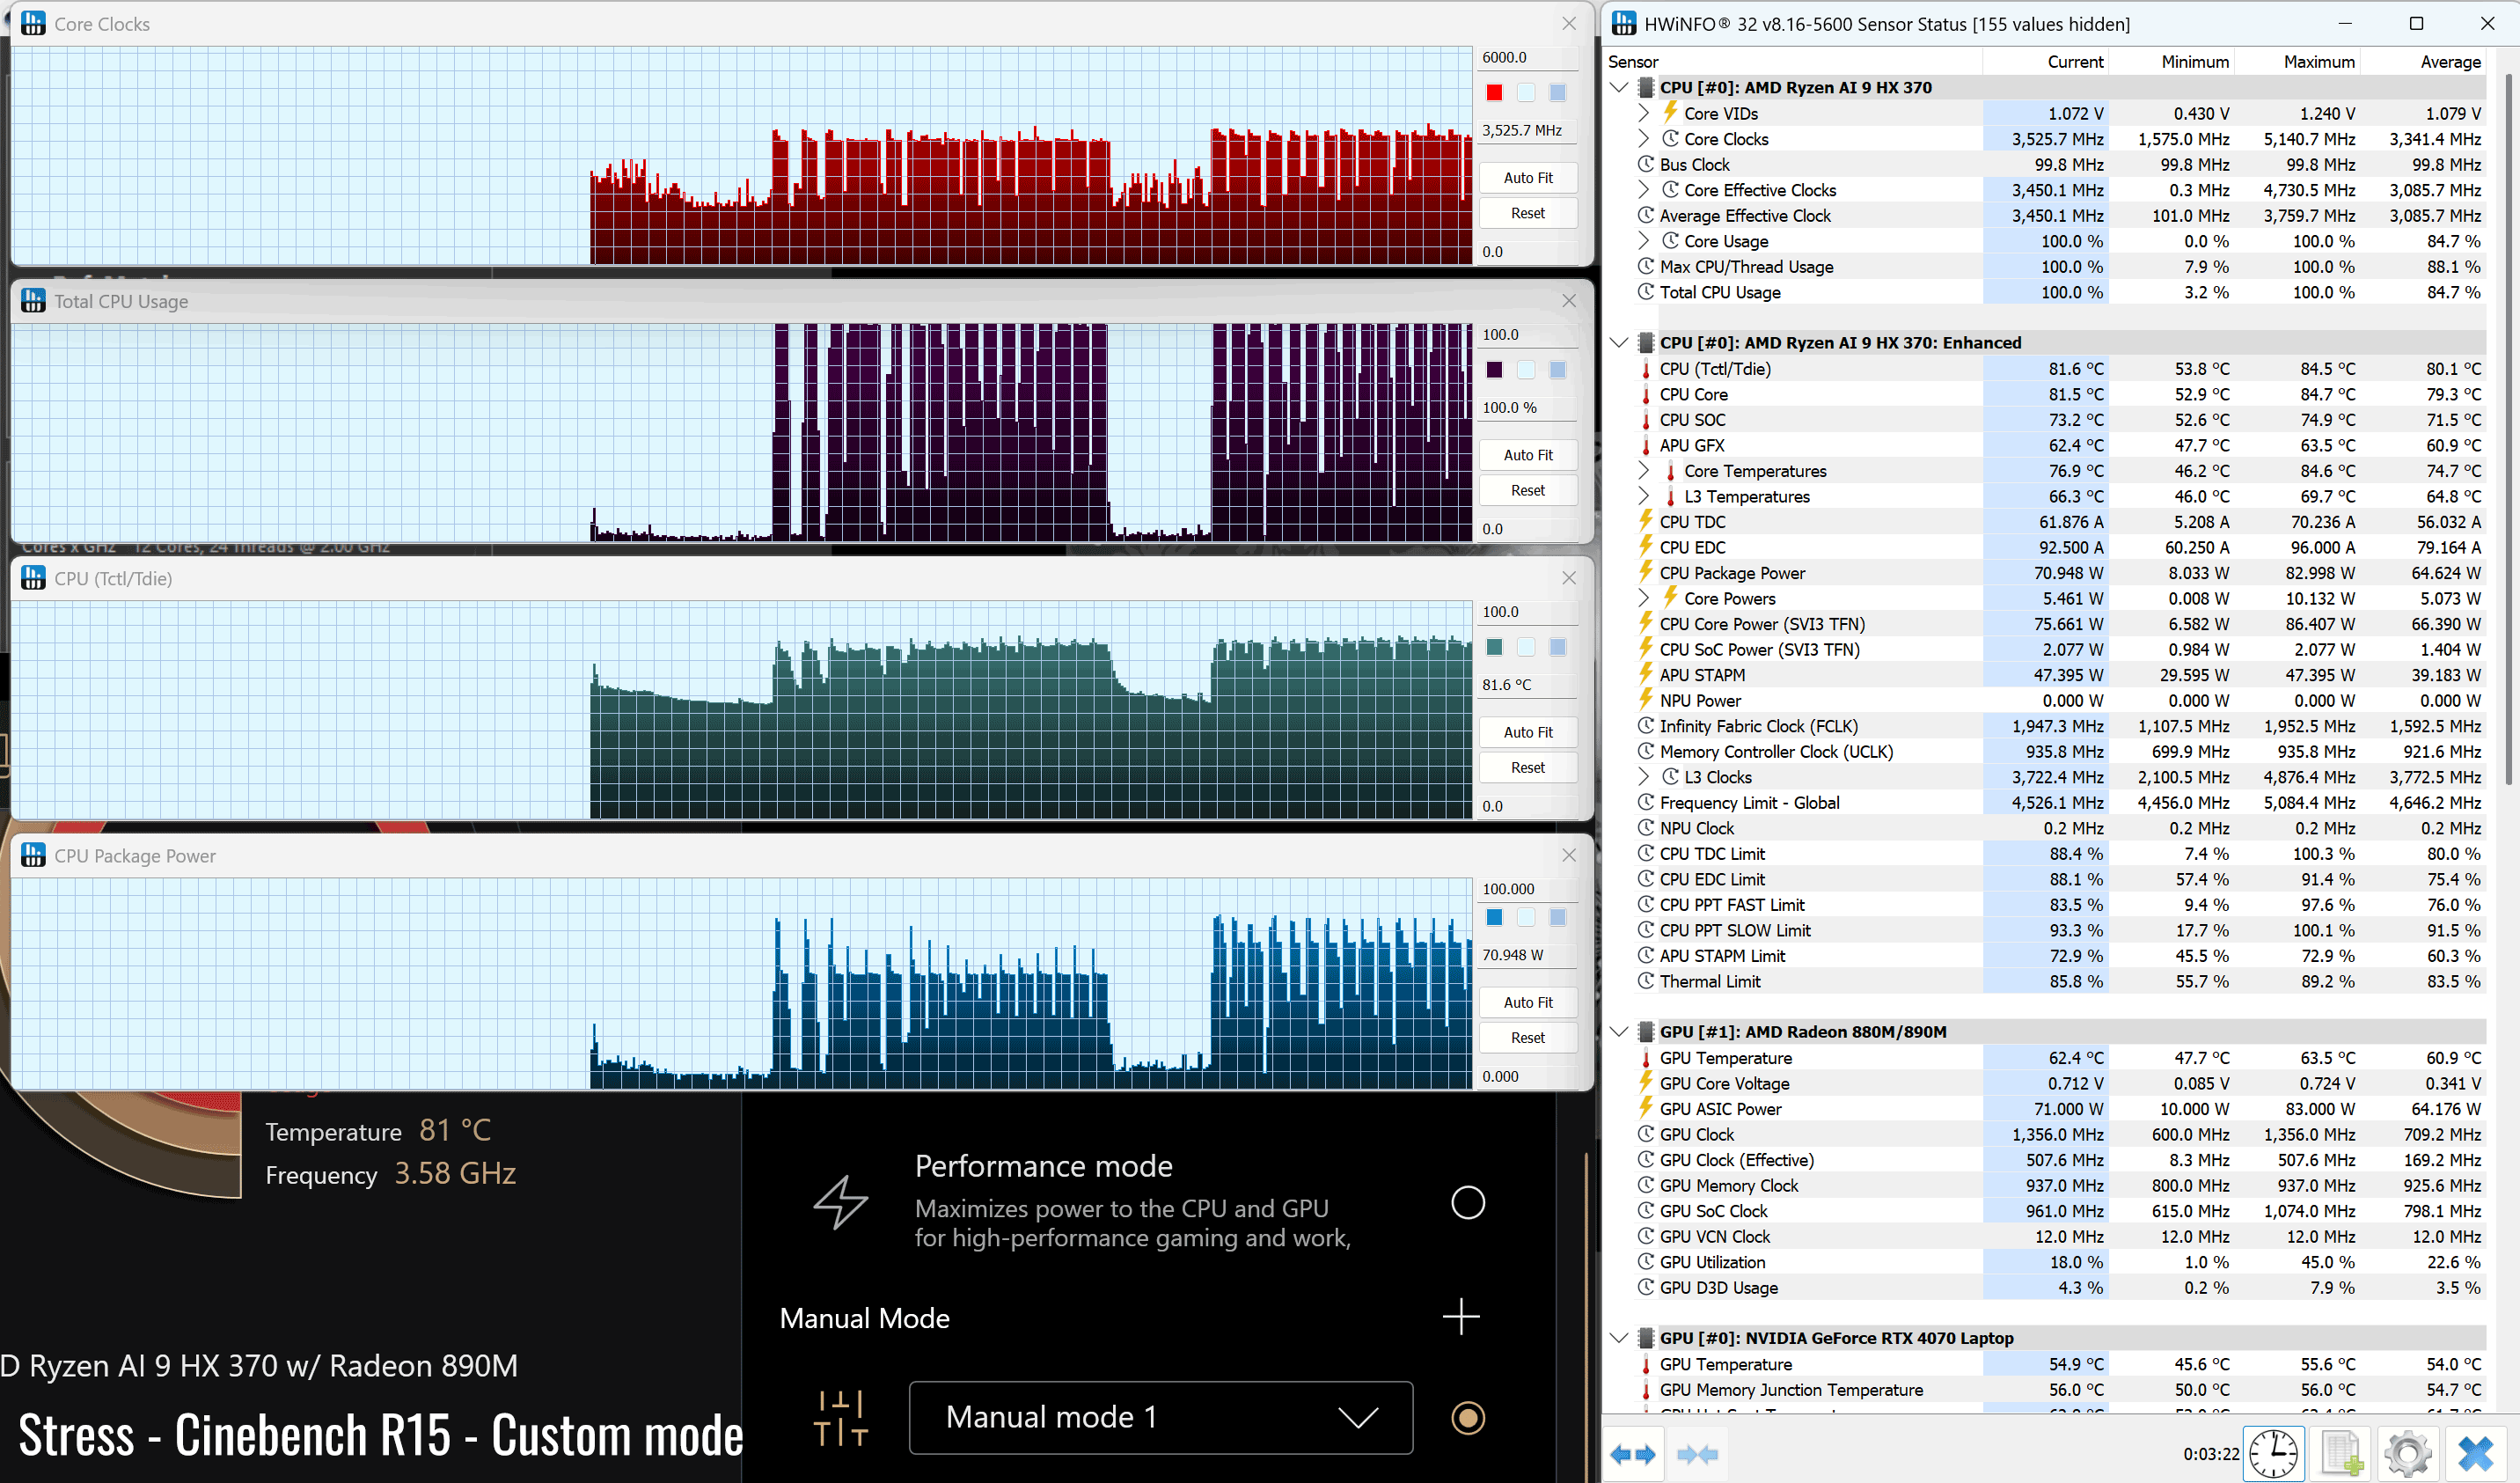Click the chip icon of the Enhanced CPU group
This screenshot has height=1483, width=2520.
1646,342
